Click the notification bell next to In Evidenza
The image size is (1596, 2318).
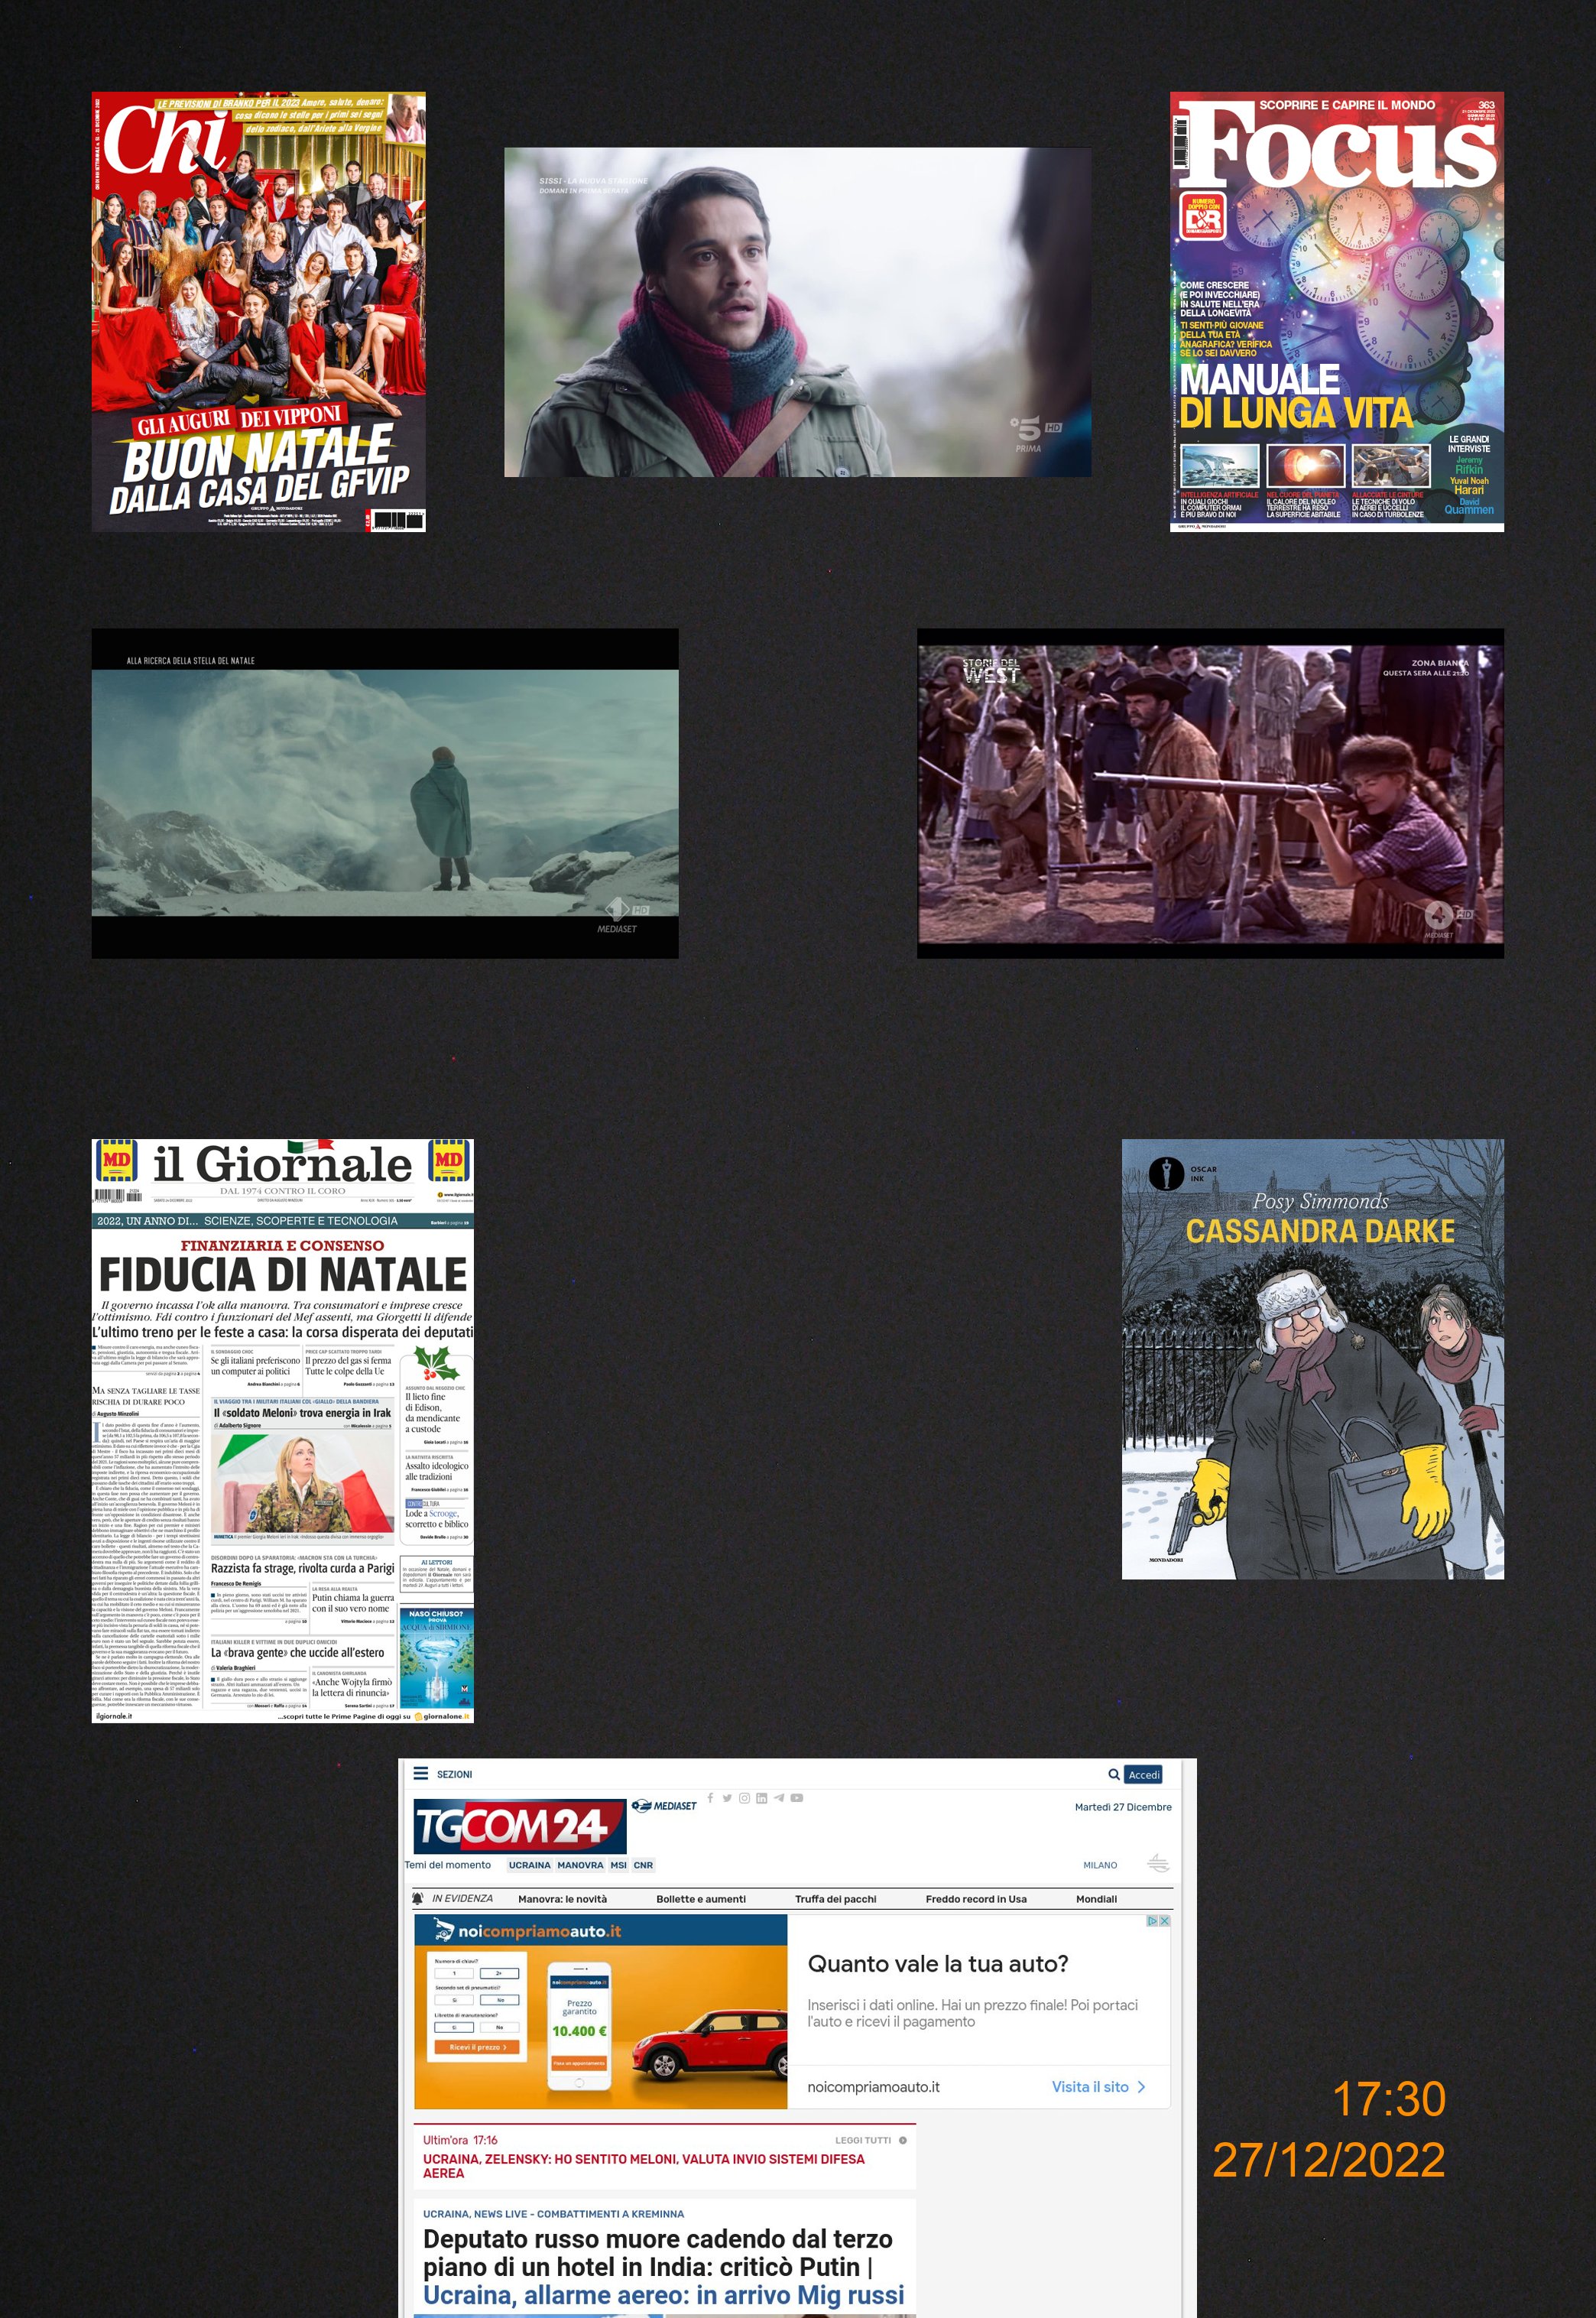[418, 1898]
